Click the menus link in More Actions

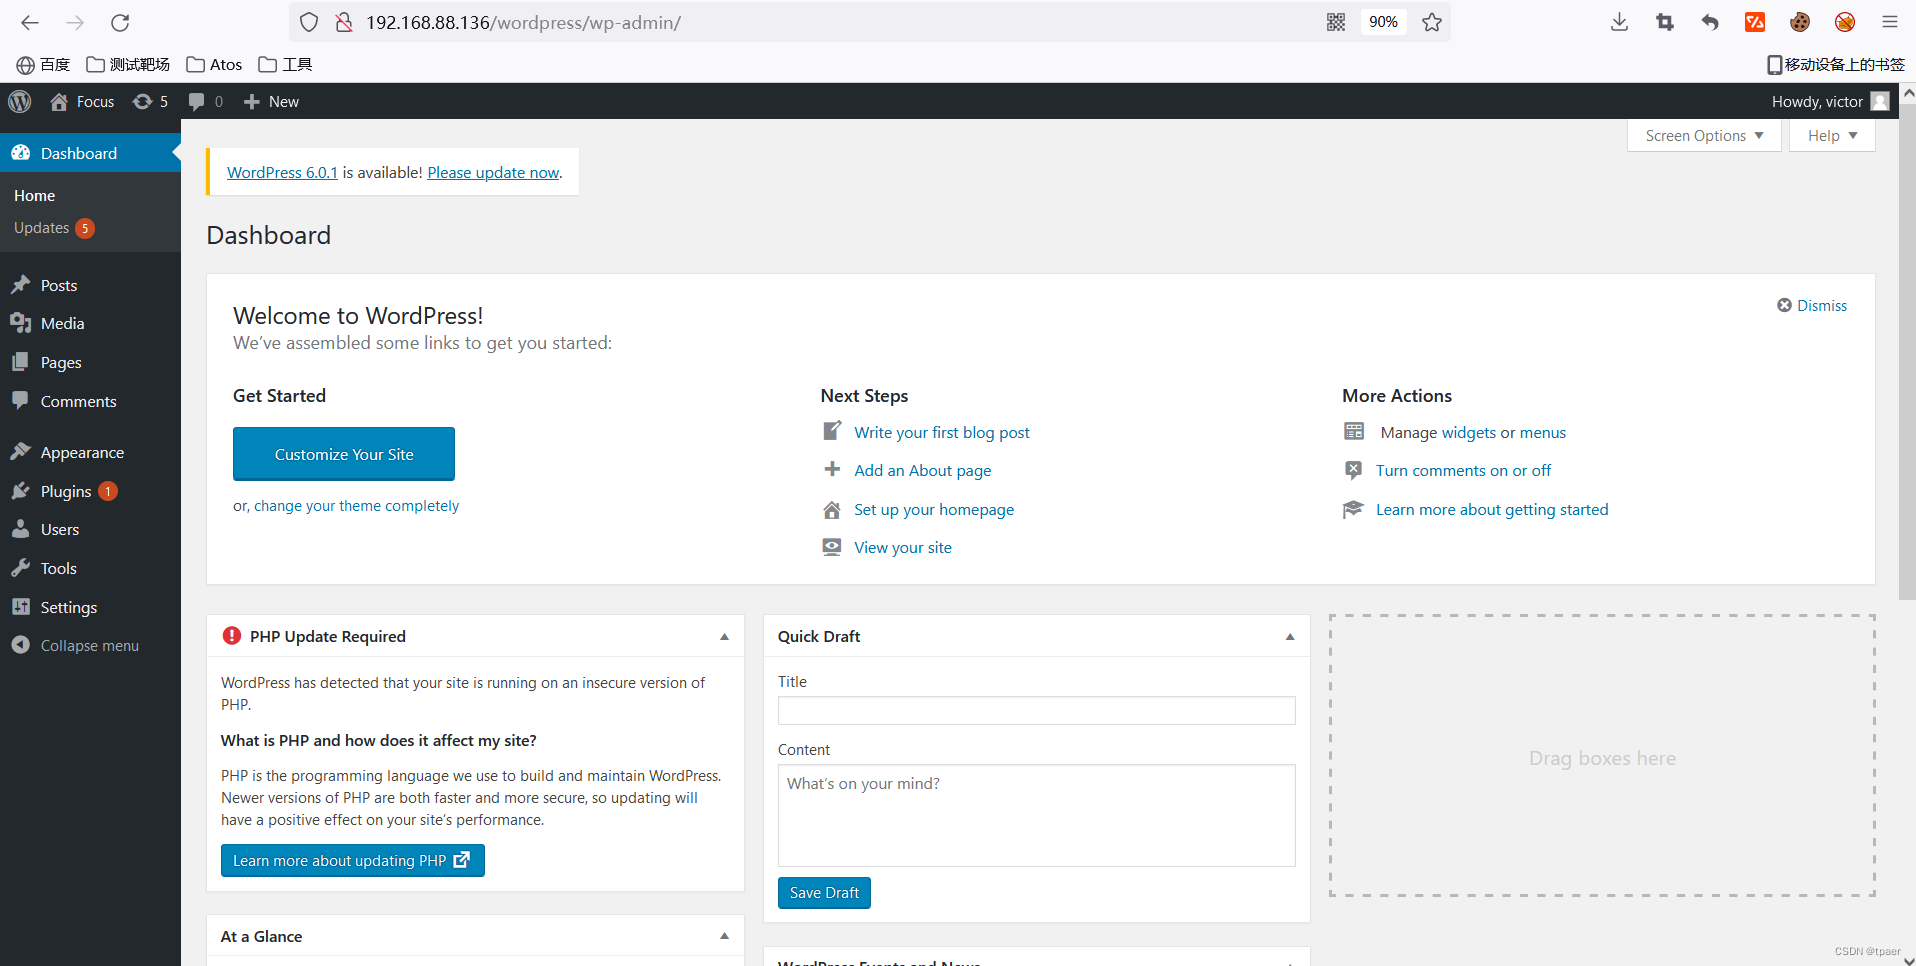1543,432
